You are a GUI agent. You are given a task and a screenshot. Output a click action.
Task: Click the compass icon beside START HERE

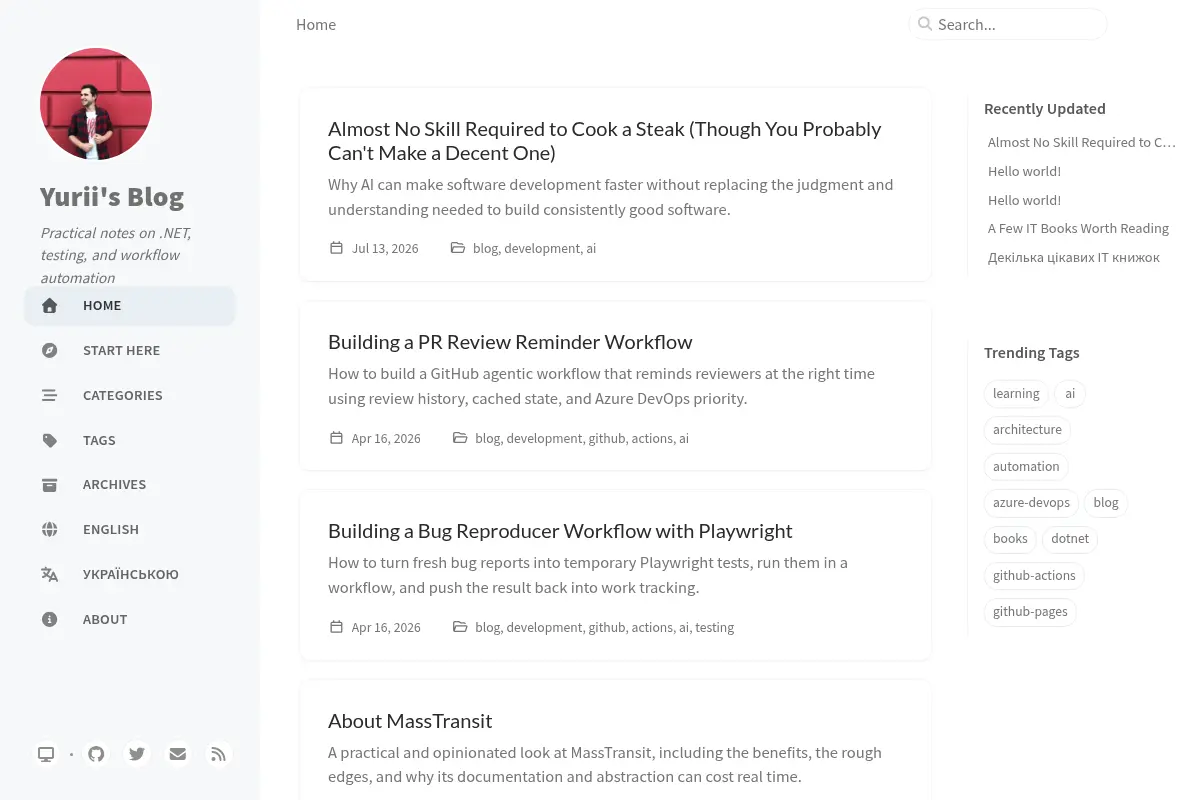[x=49, y=351]
